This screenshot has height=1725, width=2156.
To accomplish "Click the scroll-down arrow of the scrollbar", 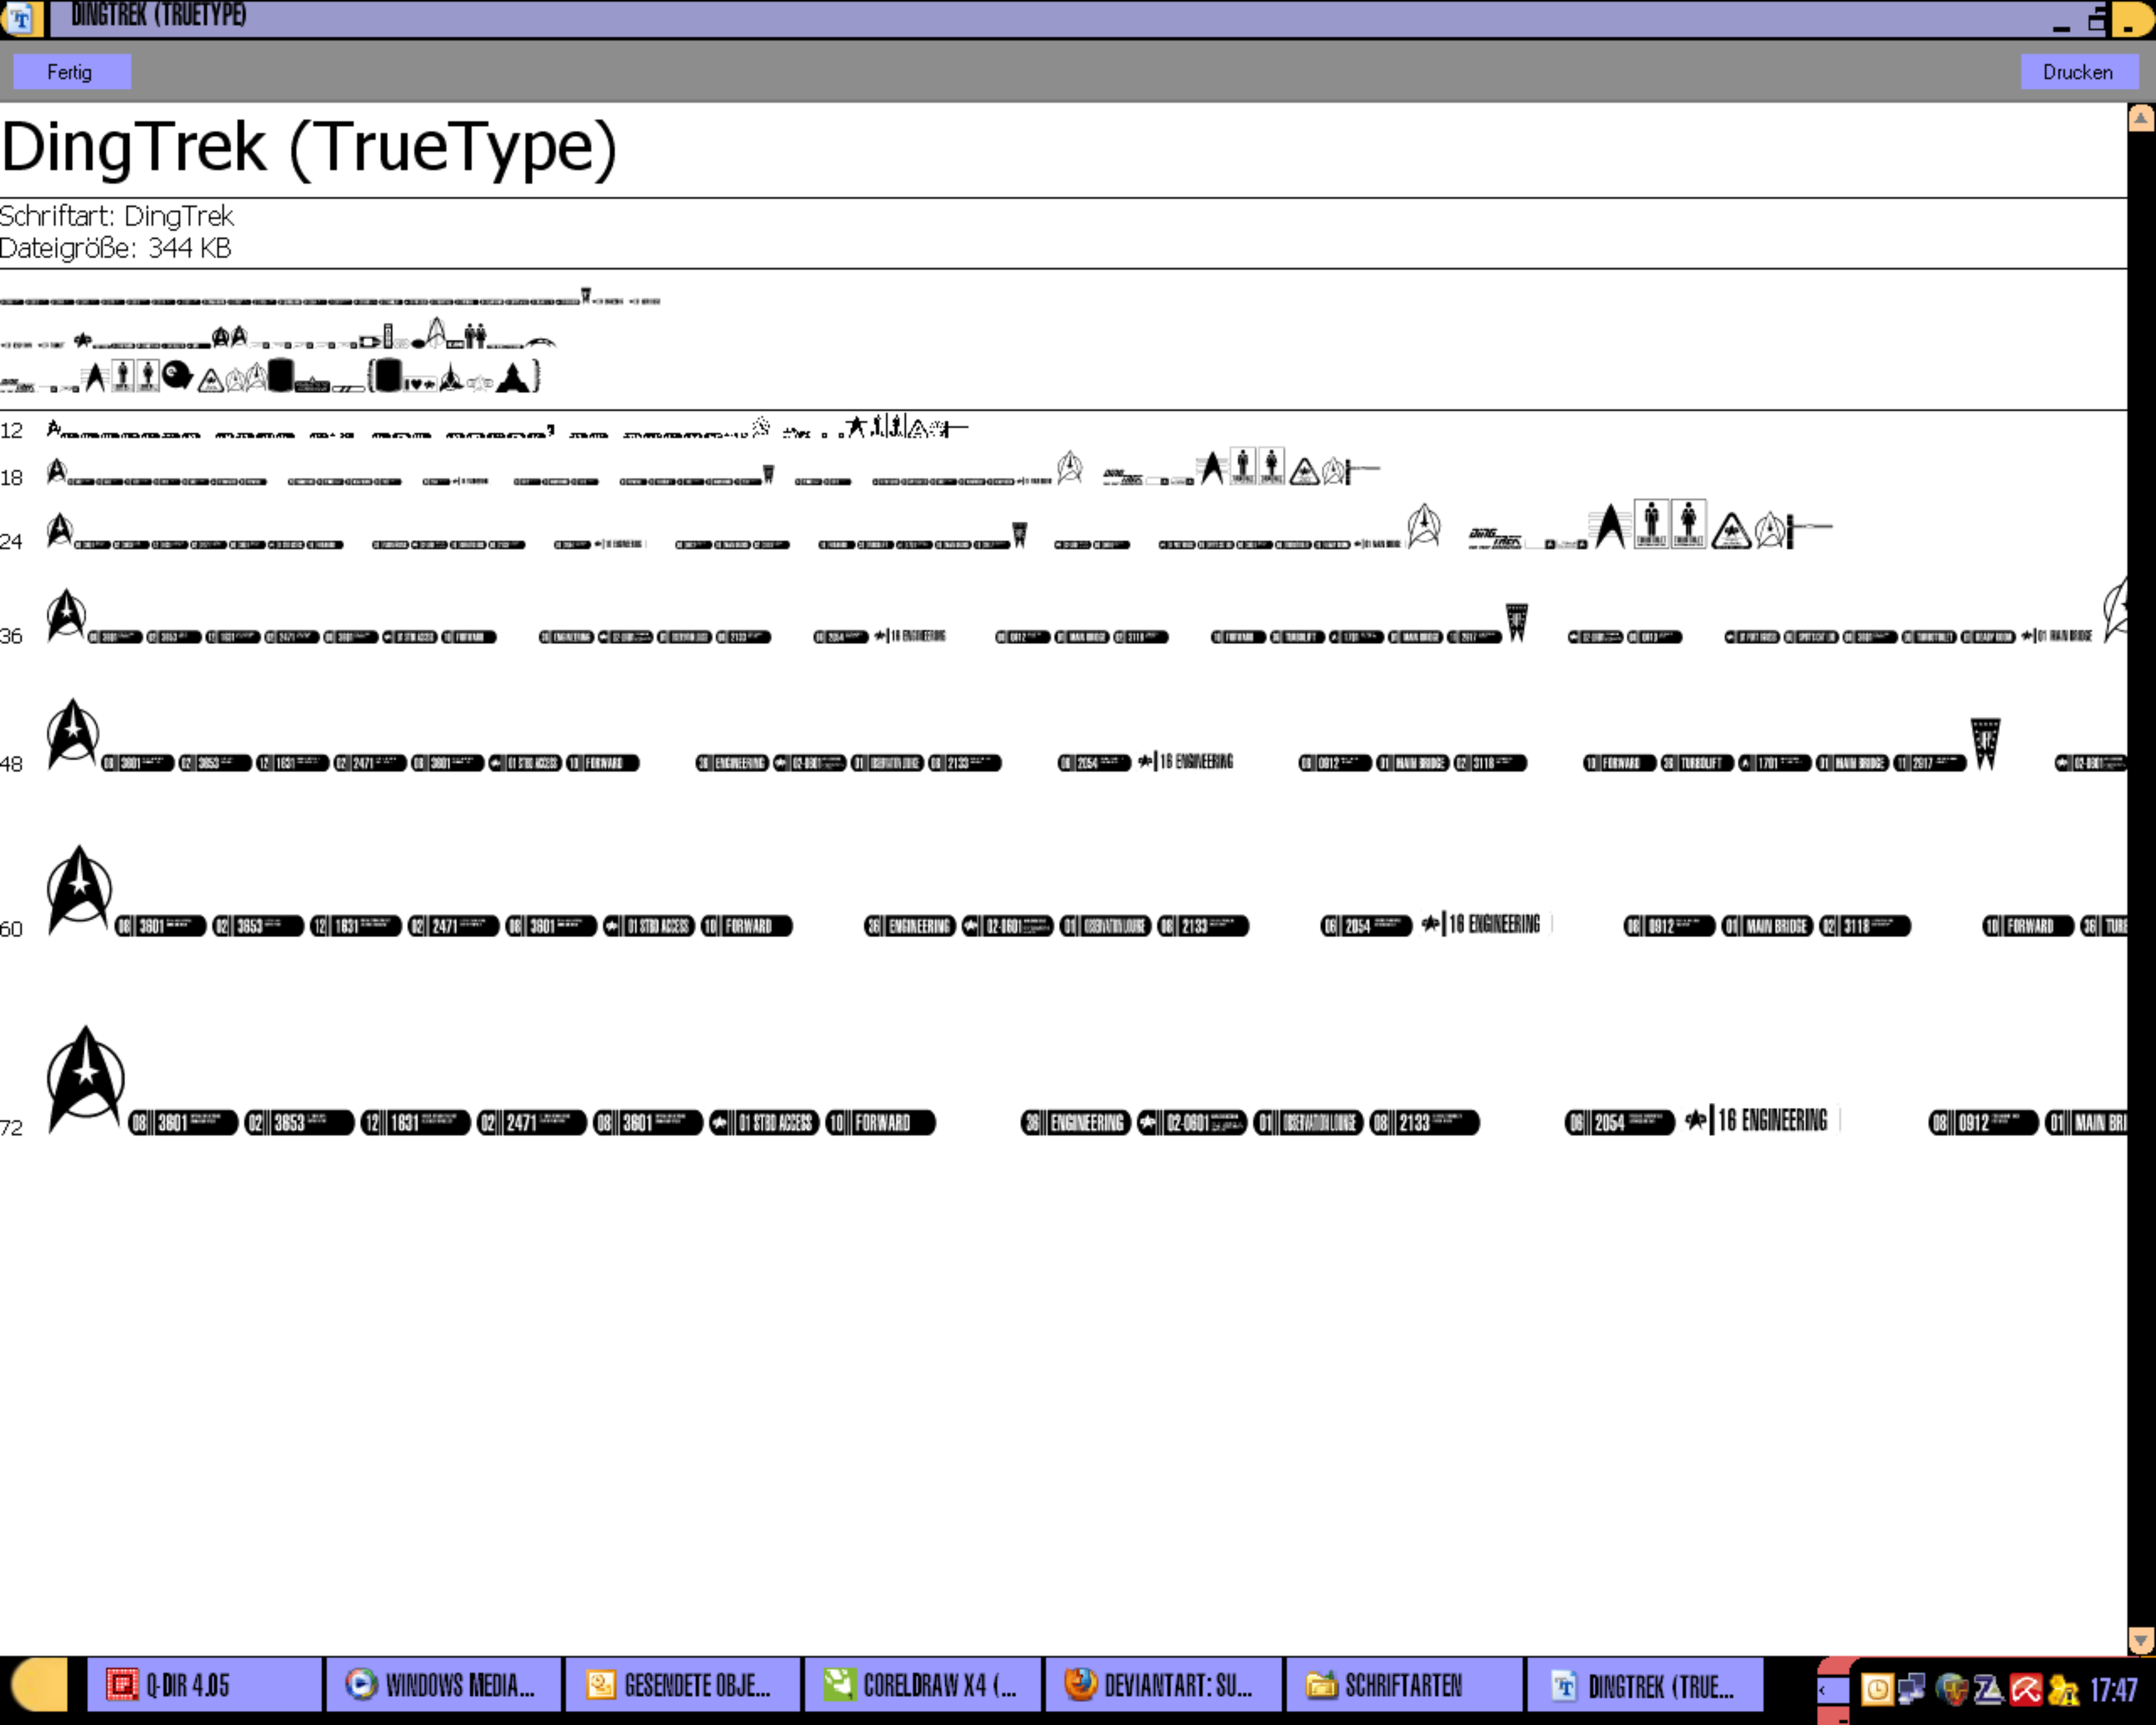I will pos(2141,1640).
